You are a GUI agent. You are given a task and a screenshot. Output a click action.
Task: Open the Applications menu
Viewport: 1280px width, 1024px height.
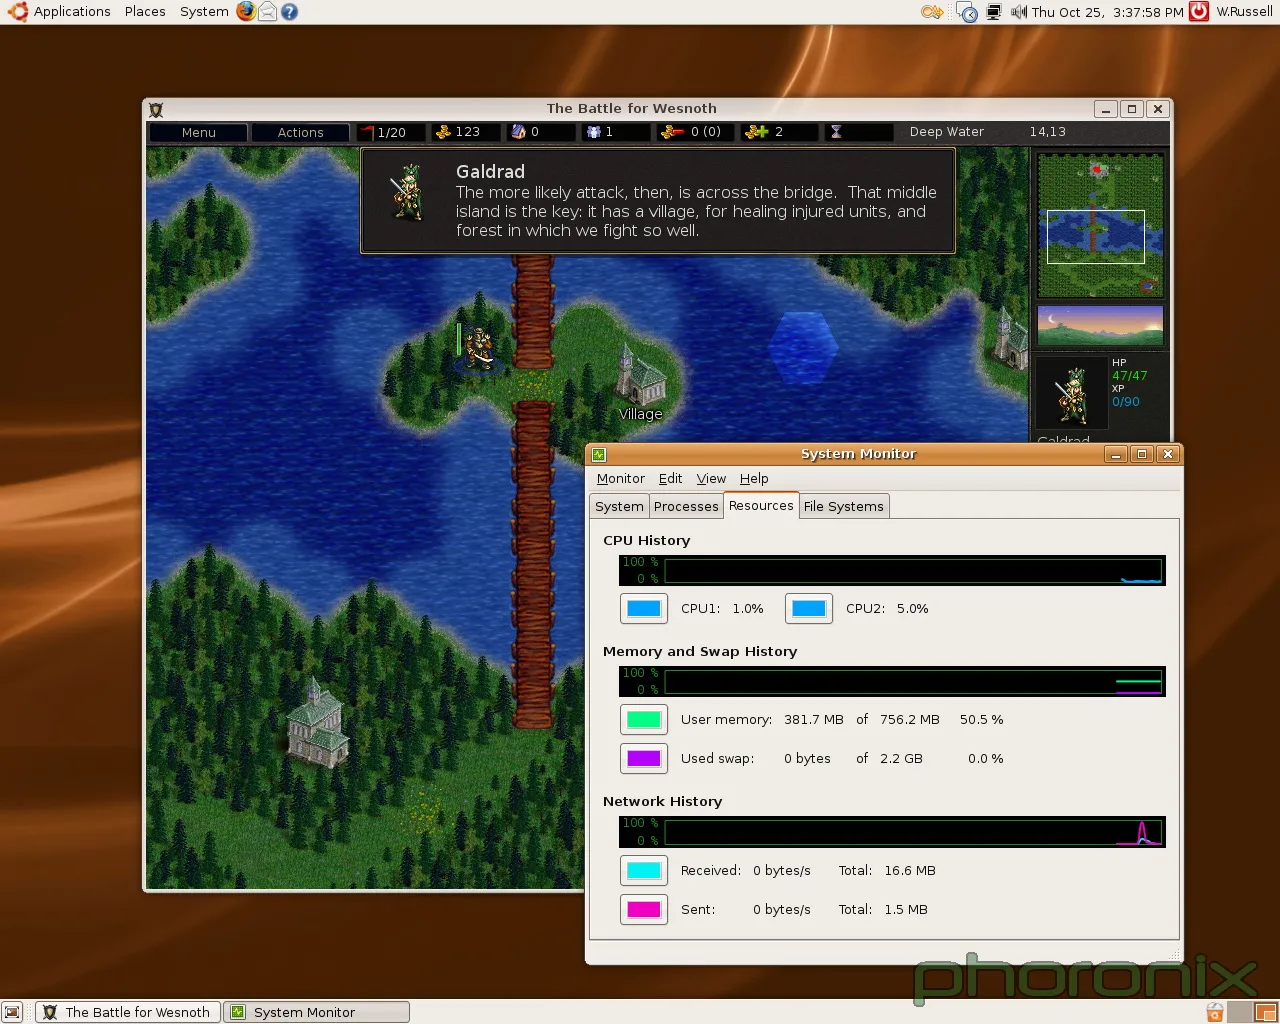tap(72, 11)
